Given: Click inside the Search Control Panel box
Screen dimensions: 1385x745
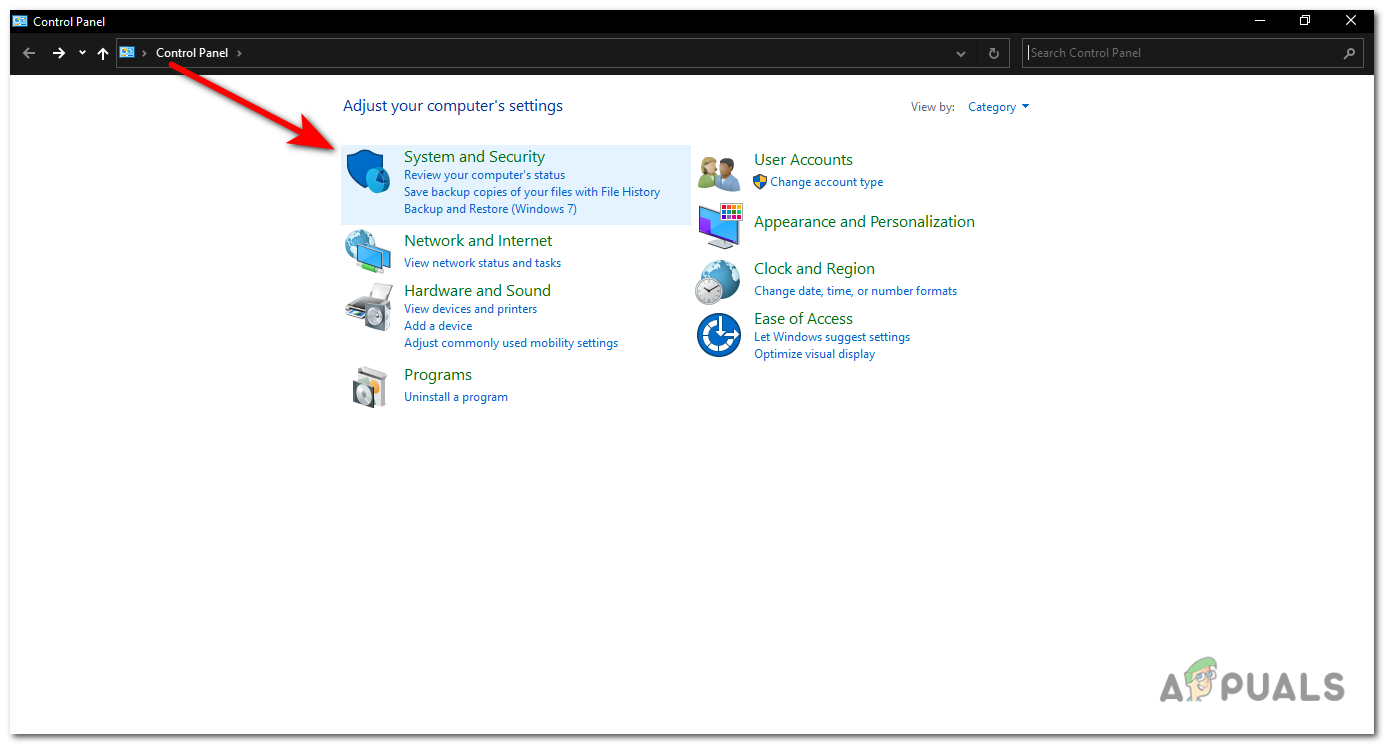Looking at the screenshot, I should point(1150,52).
